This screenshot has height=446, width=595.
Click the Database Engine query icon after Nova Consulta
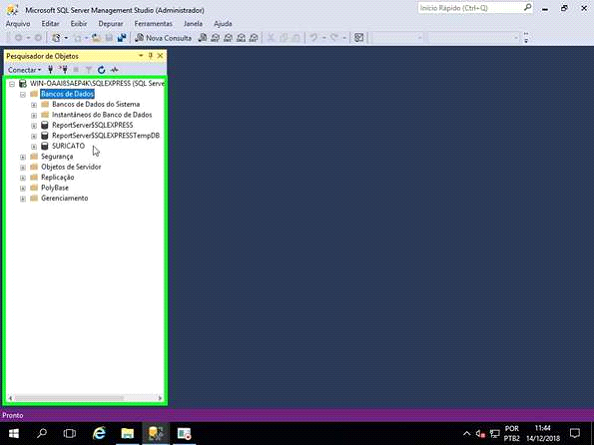203,38
